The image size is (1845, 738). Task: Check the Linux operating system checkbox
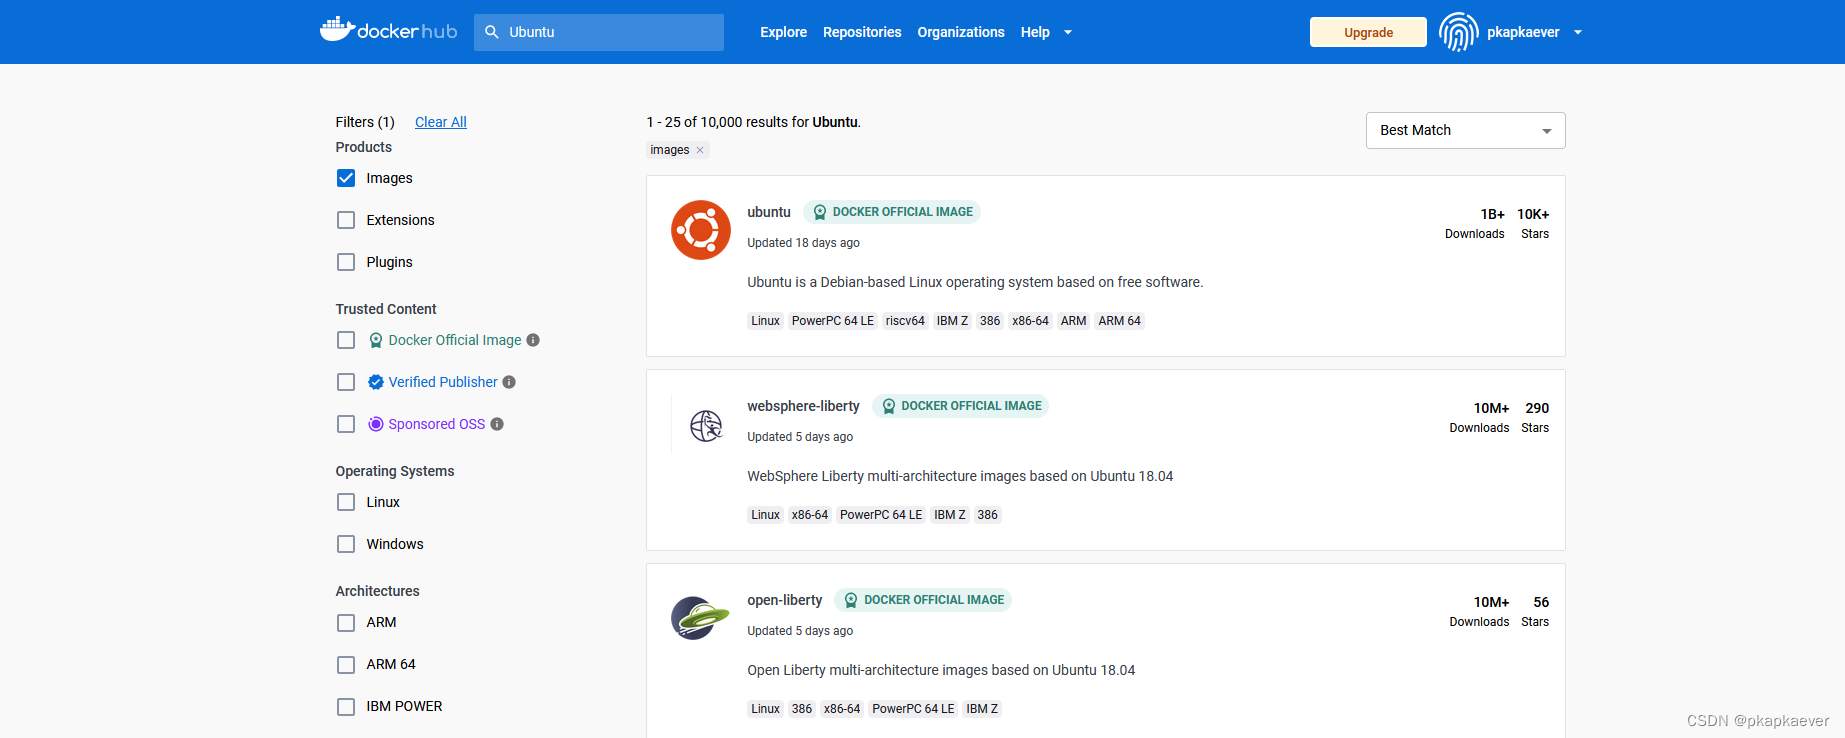[346, 502]
